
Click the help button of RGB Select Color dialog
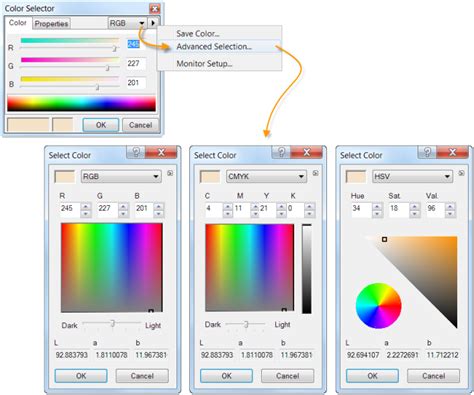[136, 152]
